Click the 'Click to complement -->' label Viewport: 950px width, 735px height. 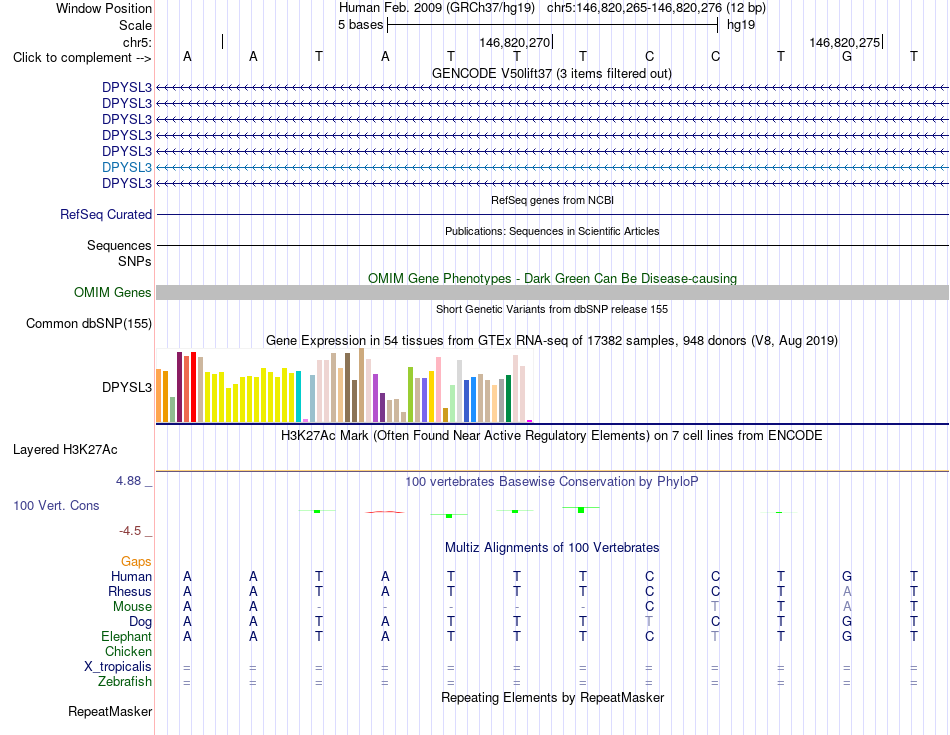(82, 58)
